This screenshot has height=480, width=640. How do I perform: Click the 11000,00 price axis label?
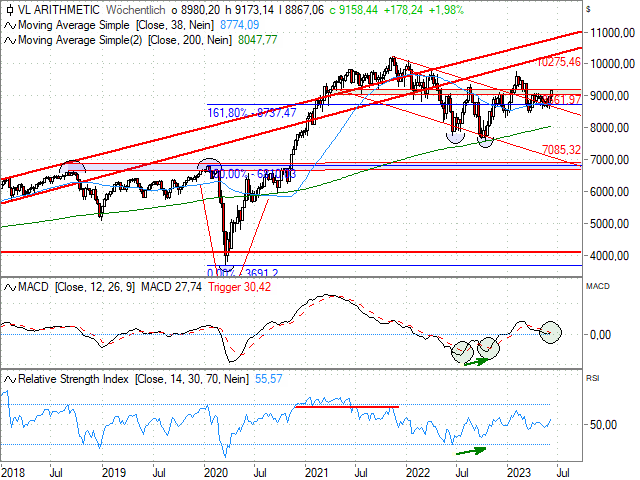(613, 32)
